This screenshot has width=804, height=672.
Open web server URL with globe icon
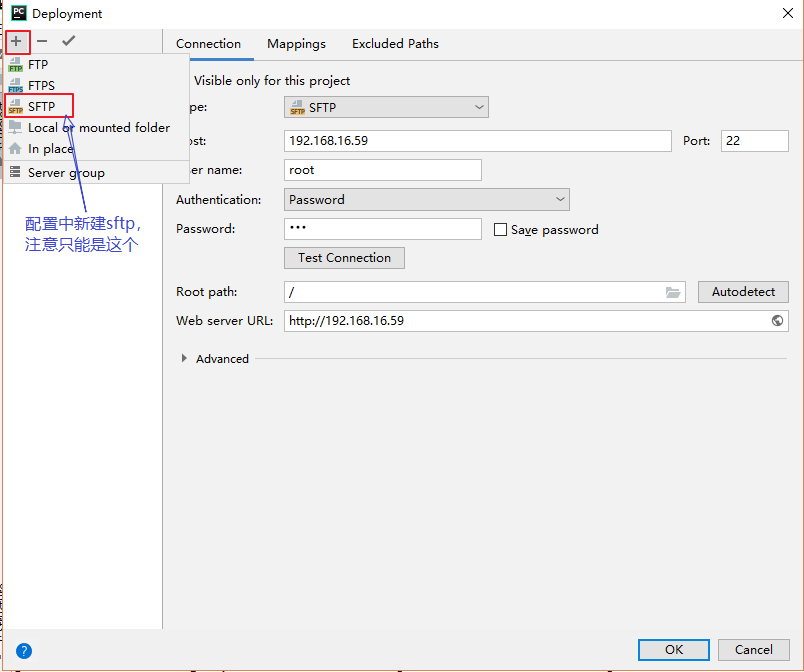777,321
